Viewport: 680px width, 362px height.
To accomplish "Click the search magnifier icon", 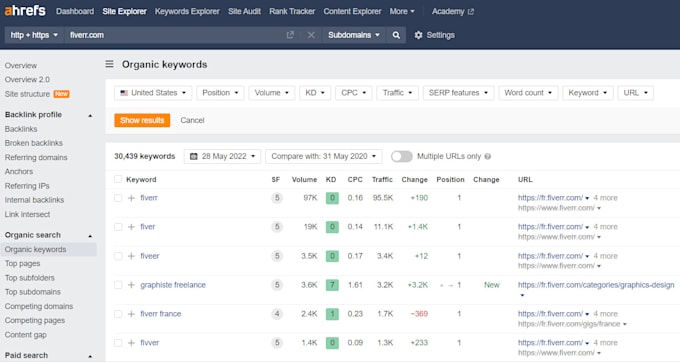I will (x=396, y=35).
